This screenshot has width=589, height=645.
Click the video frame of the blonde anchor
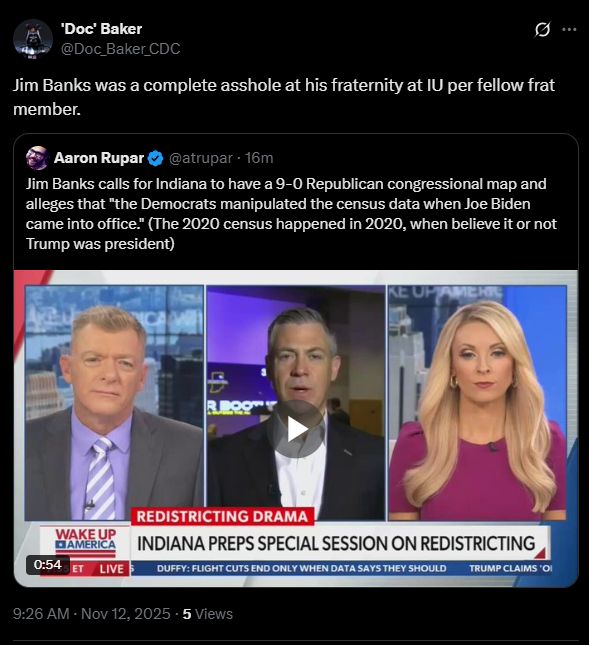click(x=477, y=403)
